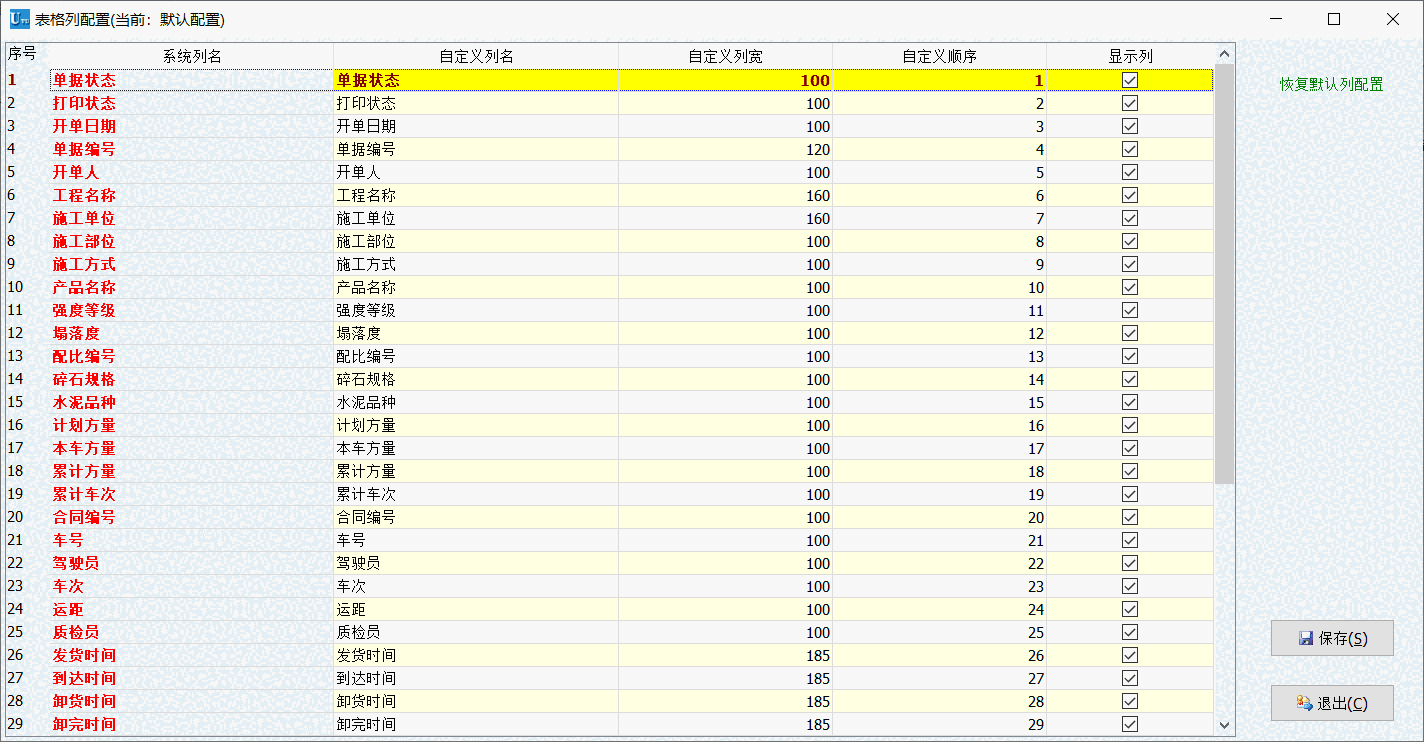Screen dimensions: 1424x742
Task: Select the black 卸货时间 custom name cell
Action: 476,701
